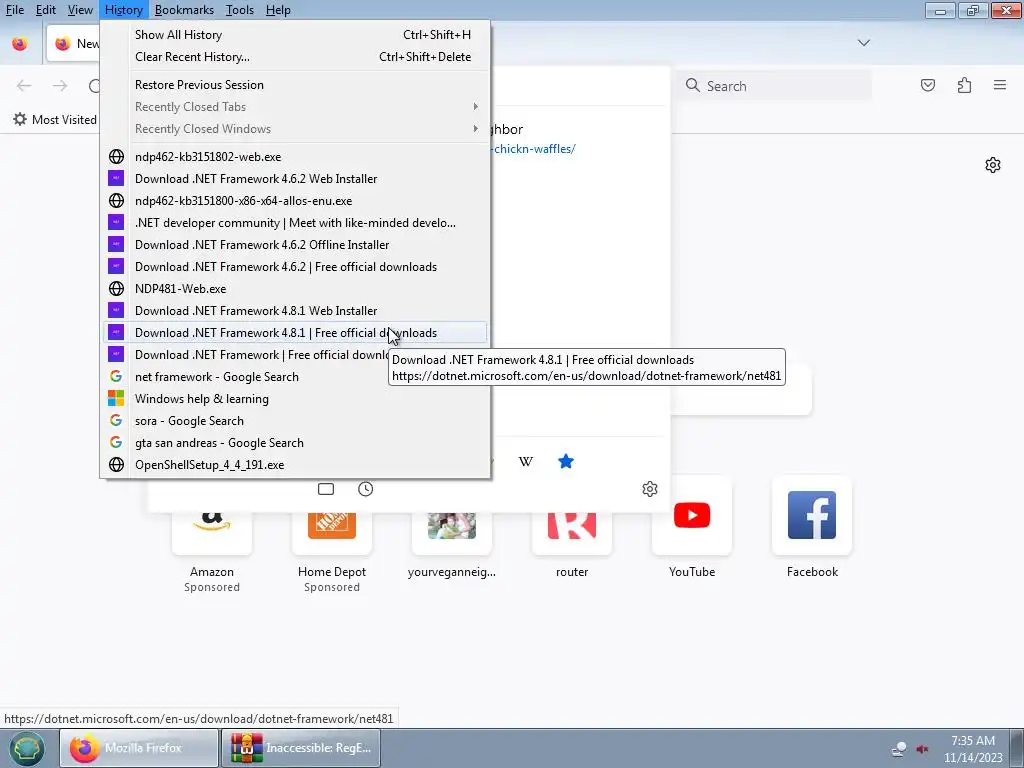The width and height of the screenshot is (1024, 768).
Task: Open the Help menu
Action: click(x=278, y=10)
